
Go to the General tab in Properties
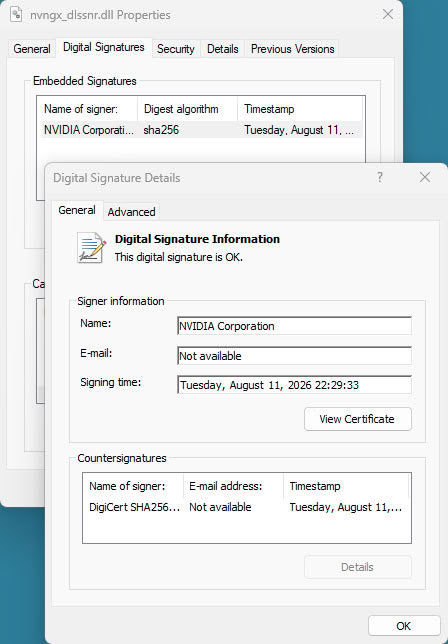[32, 49]
